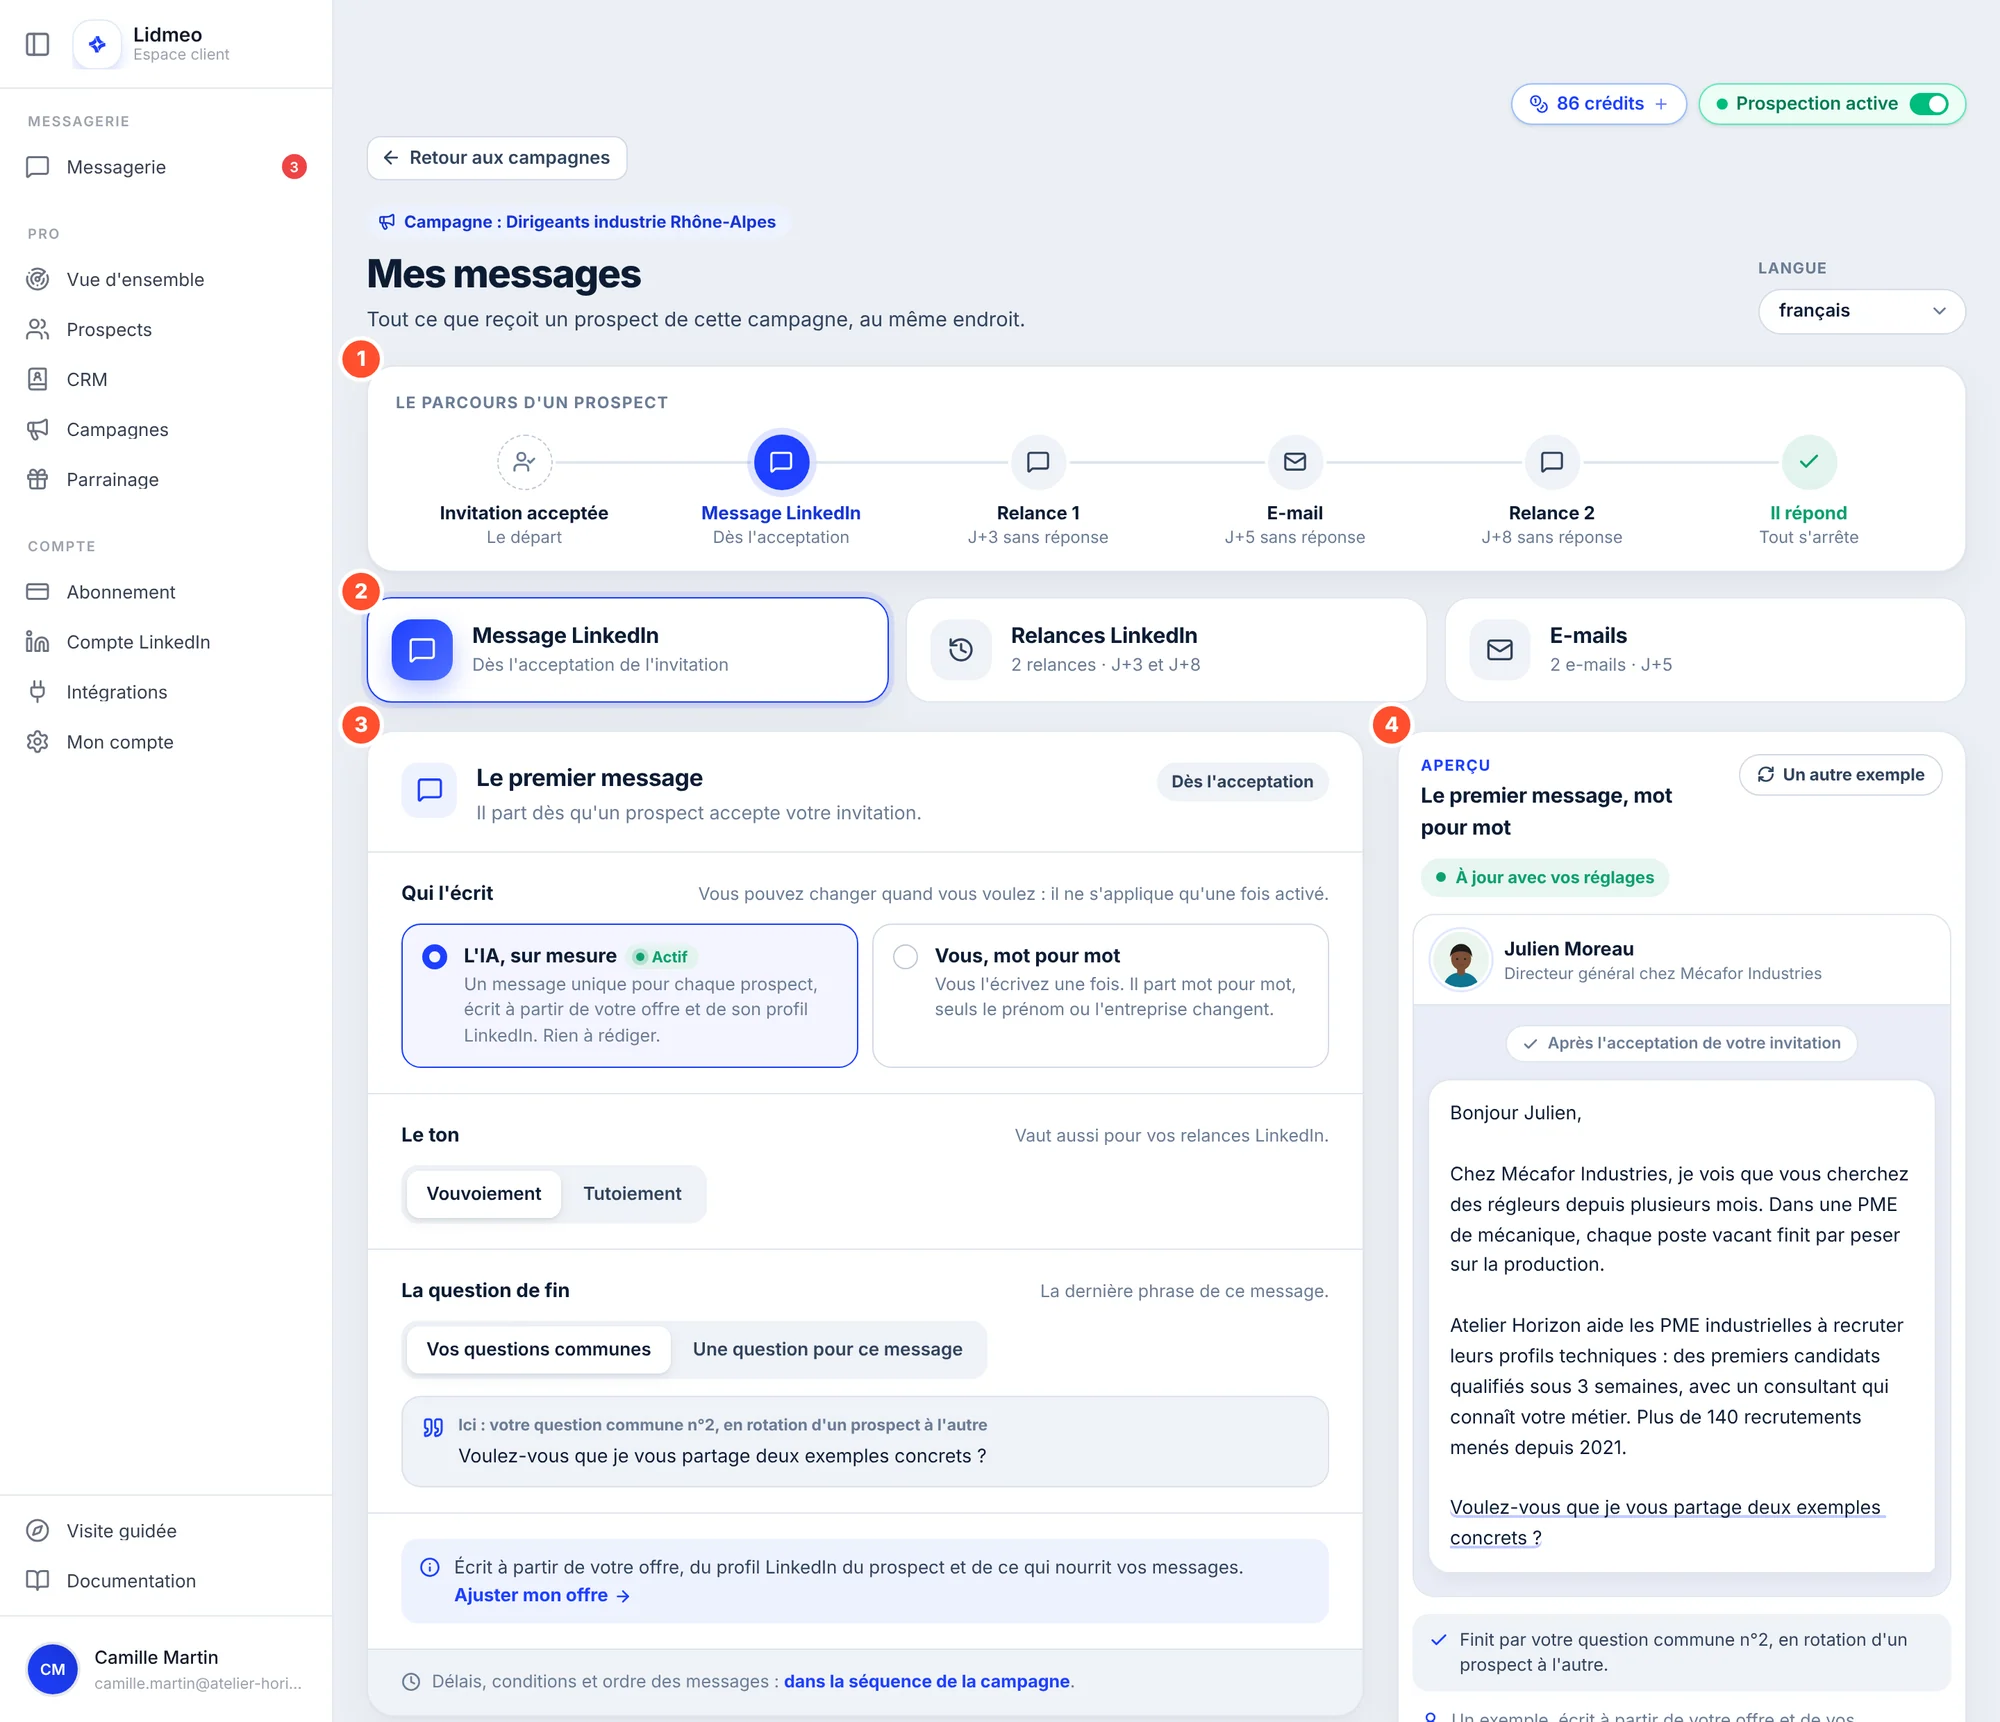
Task: Click the Visite guidée compass icon
Action: (x=38, y=1531)
